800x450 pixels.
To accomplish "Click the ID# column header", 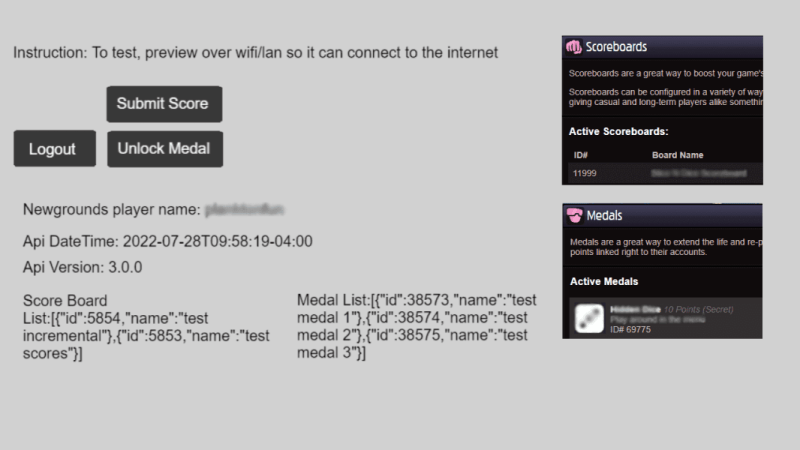I will click(x=581, y=155).
